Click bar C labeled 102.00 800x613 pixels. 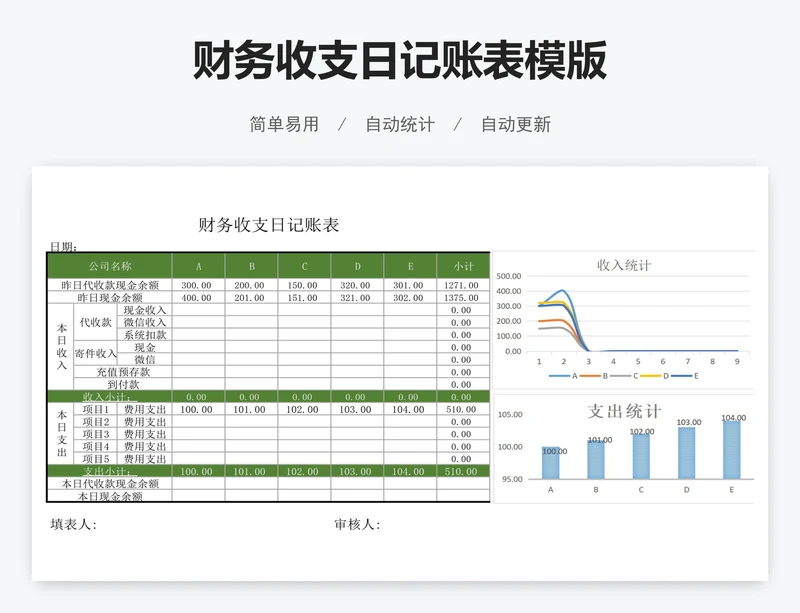641,456
